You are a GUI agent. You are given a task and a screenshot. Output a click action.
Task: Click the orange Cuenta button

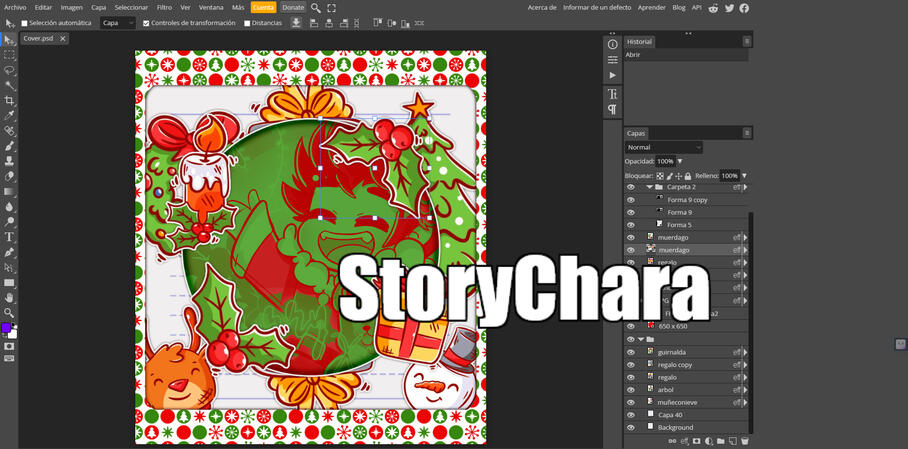coord(263,7)
